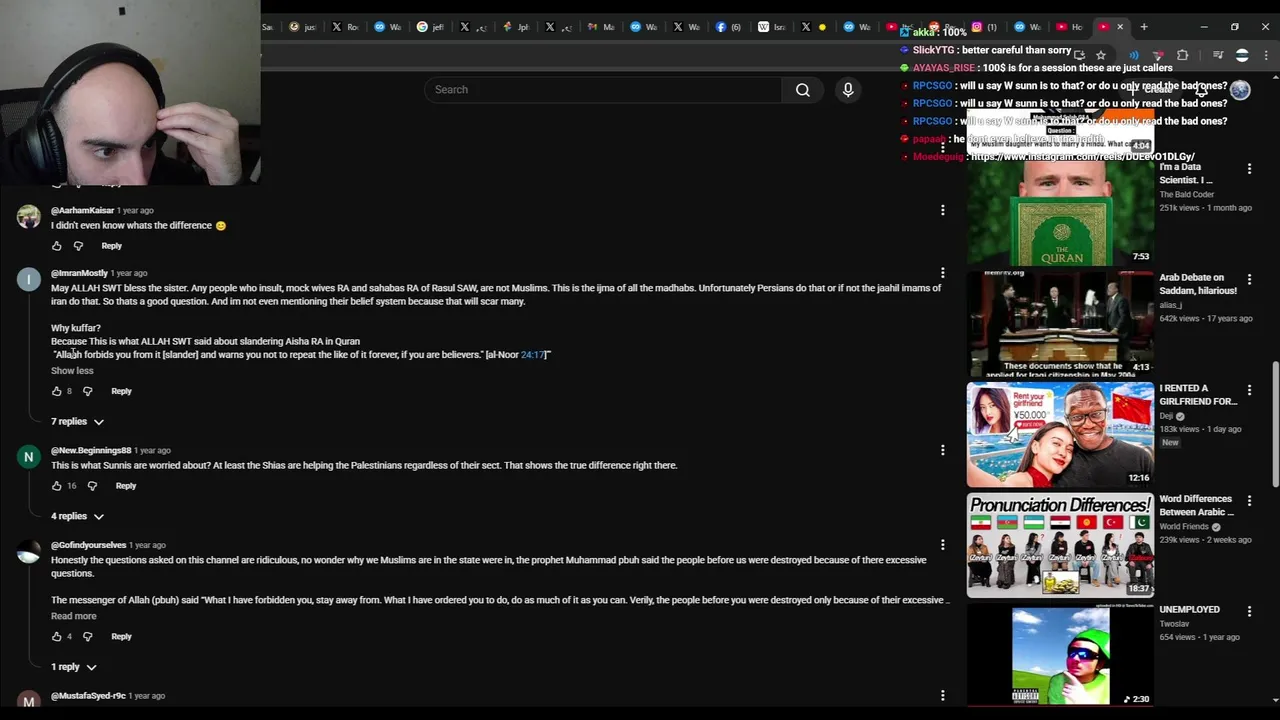Viewport: 1280px width, 720px height.
Task: Open a new browser tab with plus icon
Action: coord(1144,27)
